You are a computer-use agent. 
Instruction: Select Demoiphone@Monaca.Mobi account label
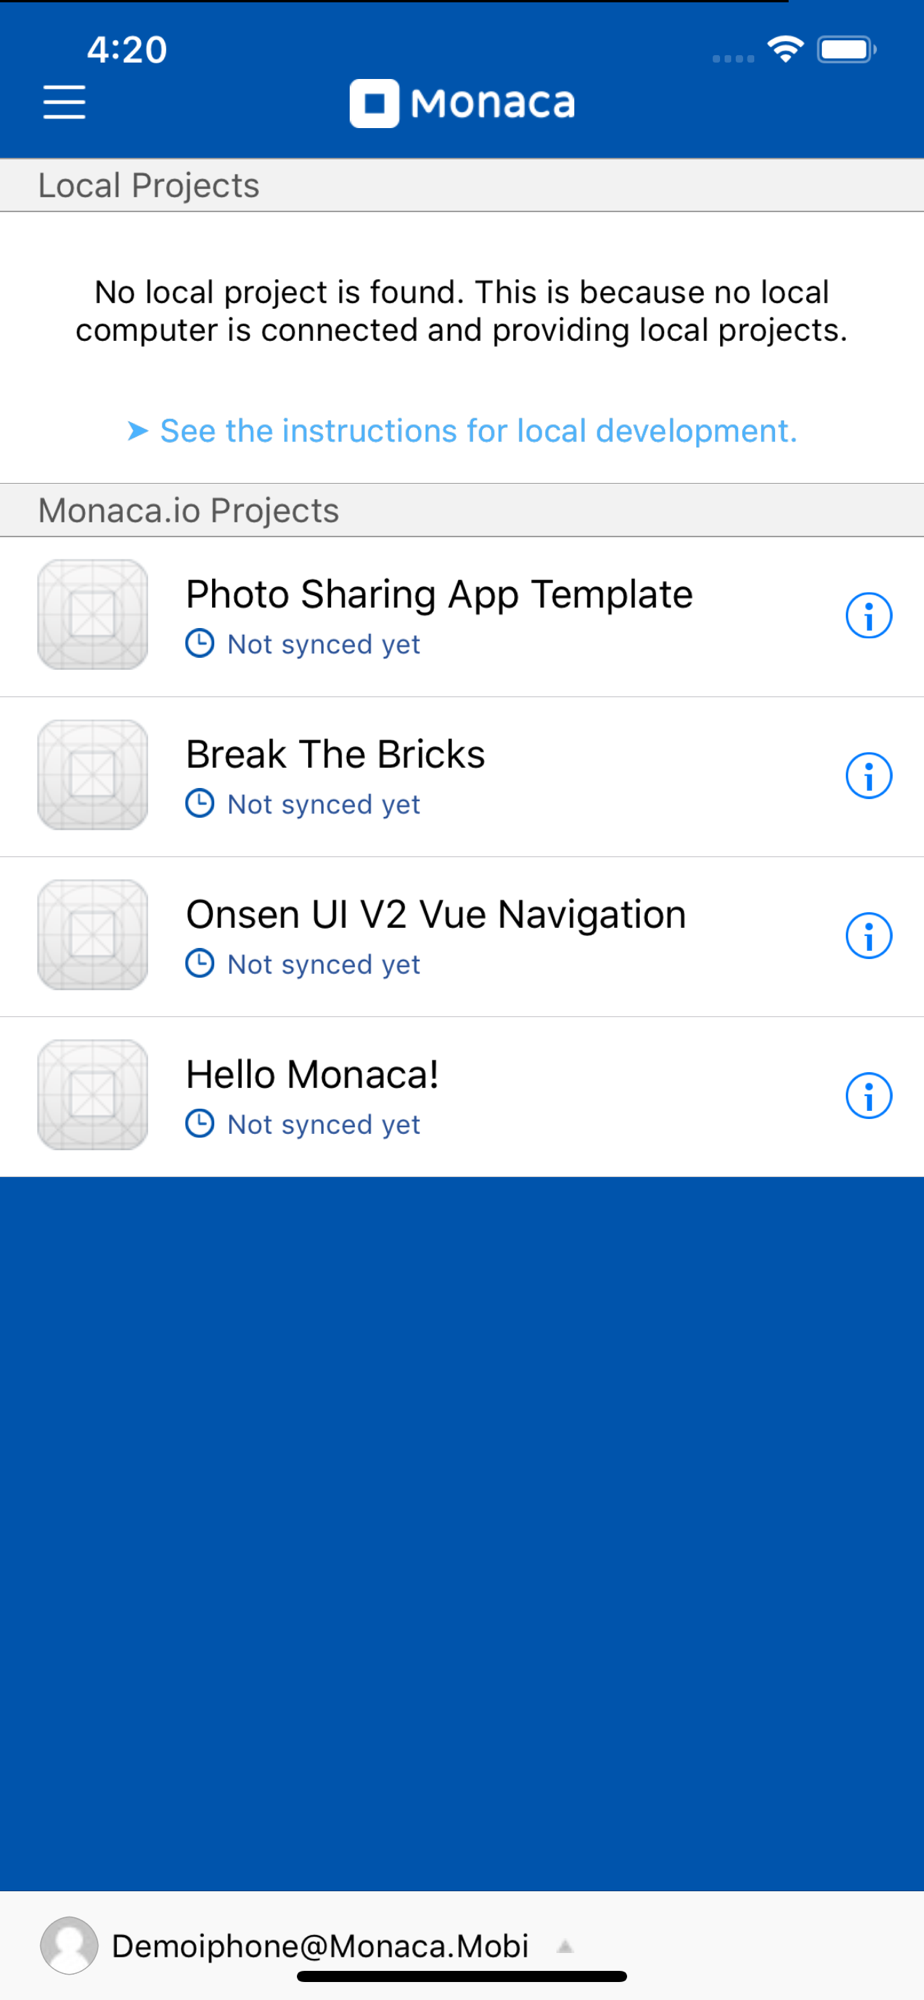coord(320,1946)
